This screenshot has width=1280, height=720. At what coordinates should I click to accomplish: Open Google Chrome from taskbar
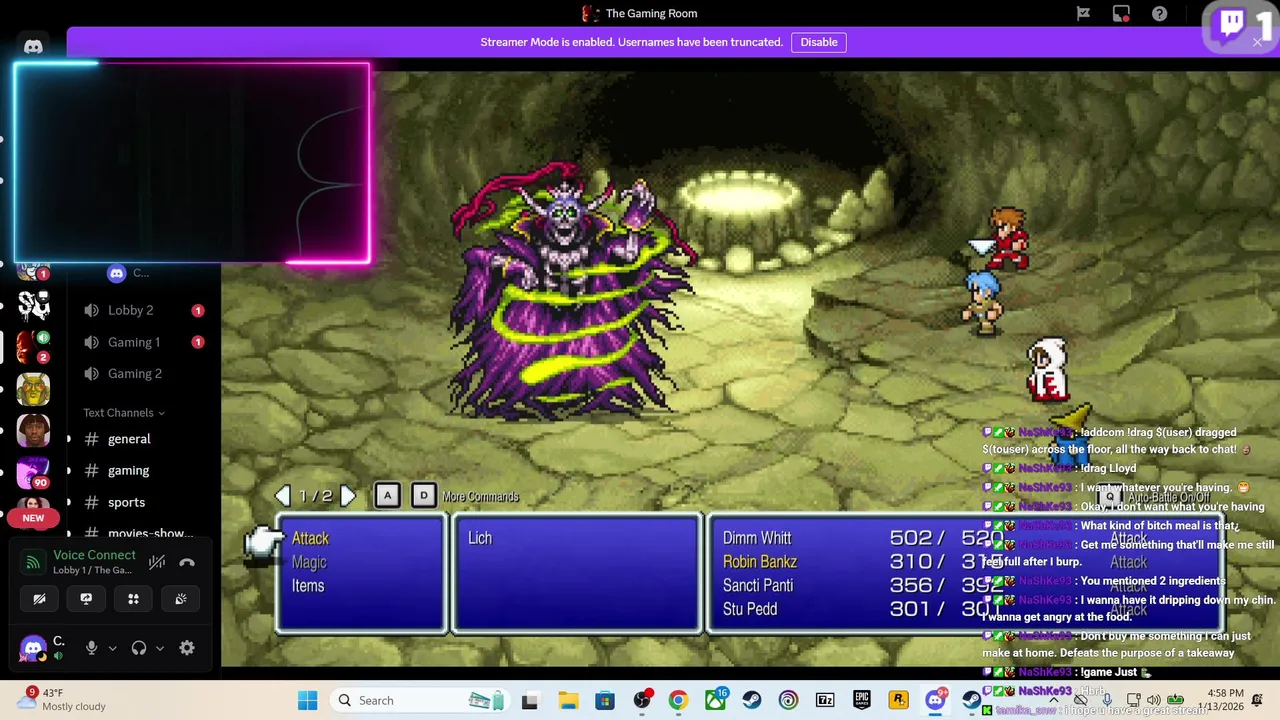(678, 700)
